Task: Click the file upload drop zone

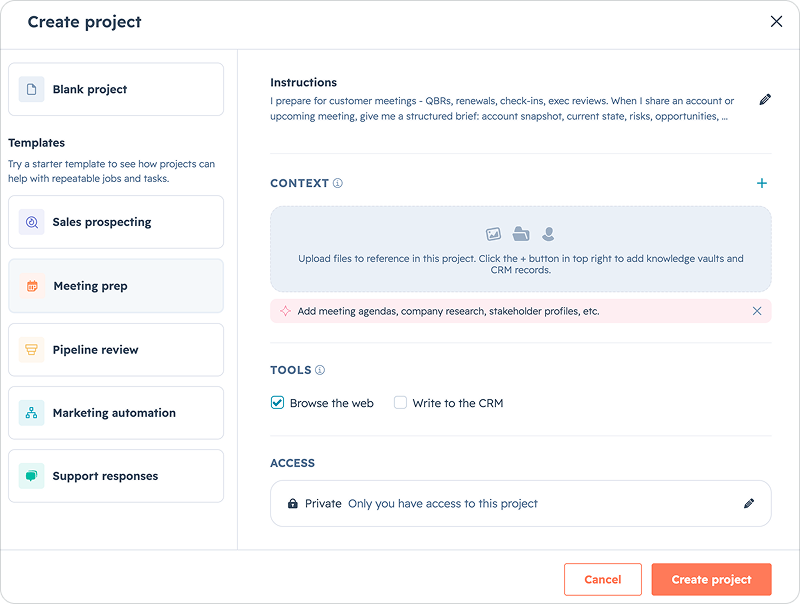Action: point(520,249)
